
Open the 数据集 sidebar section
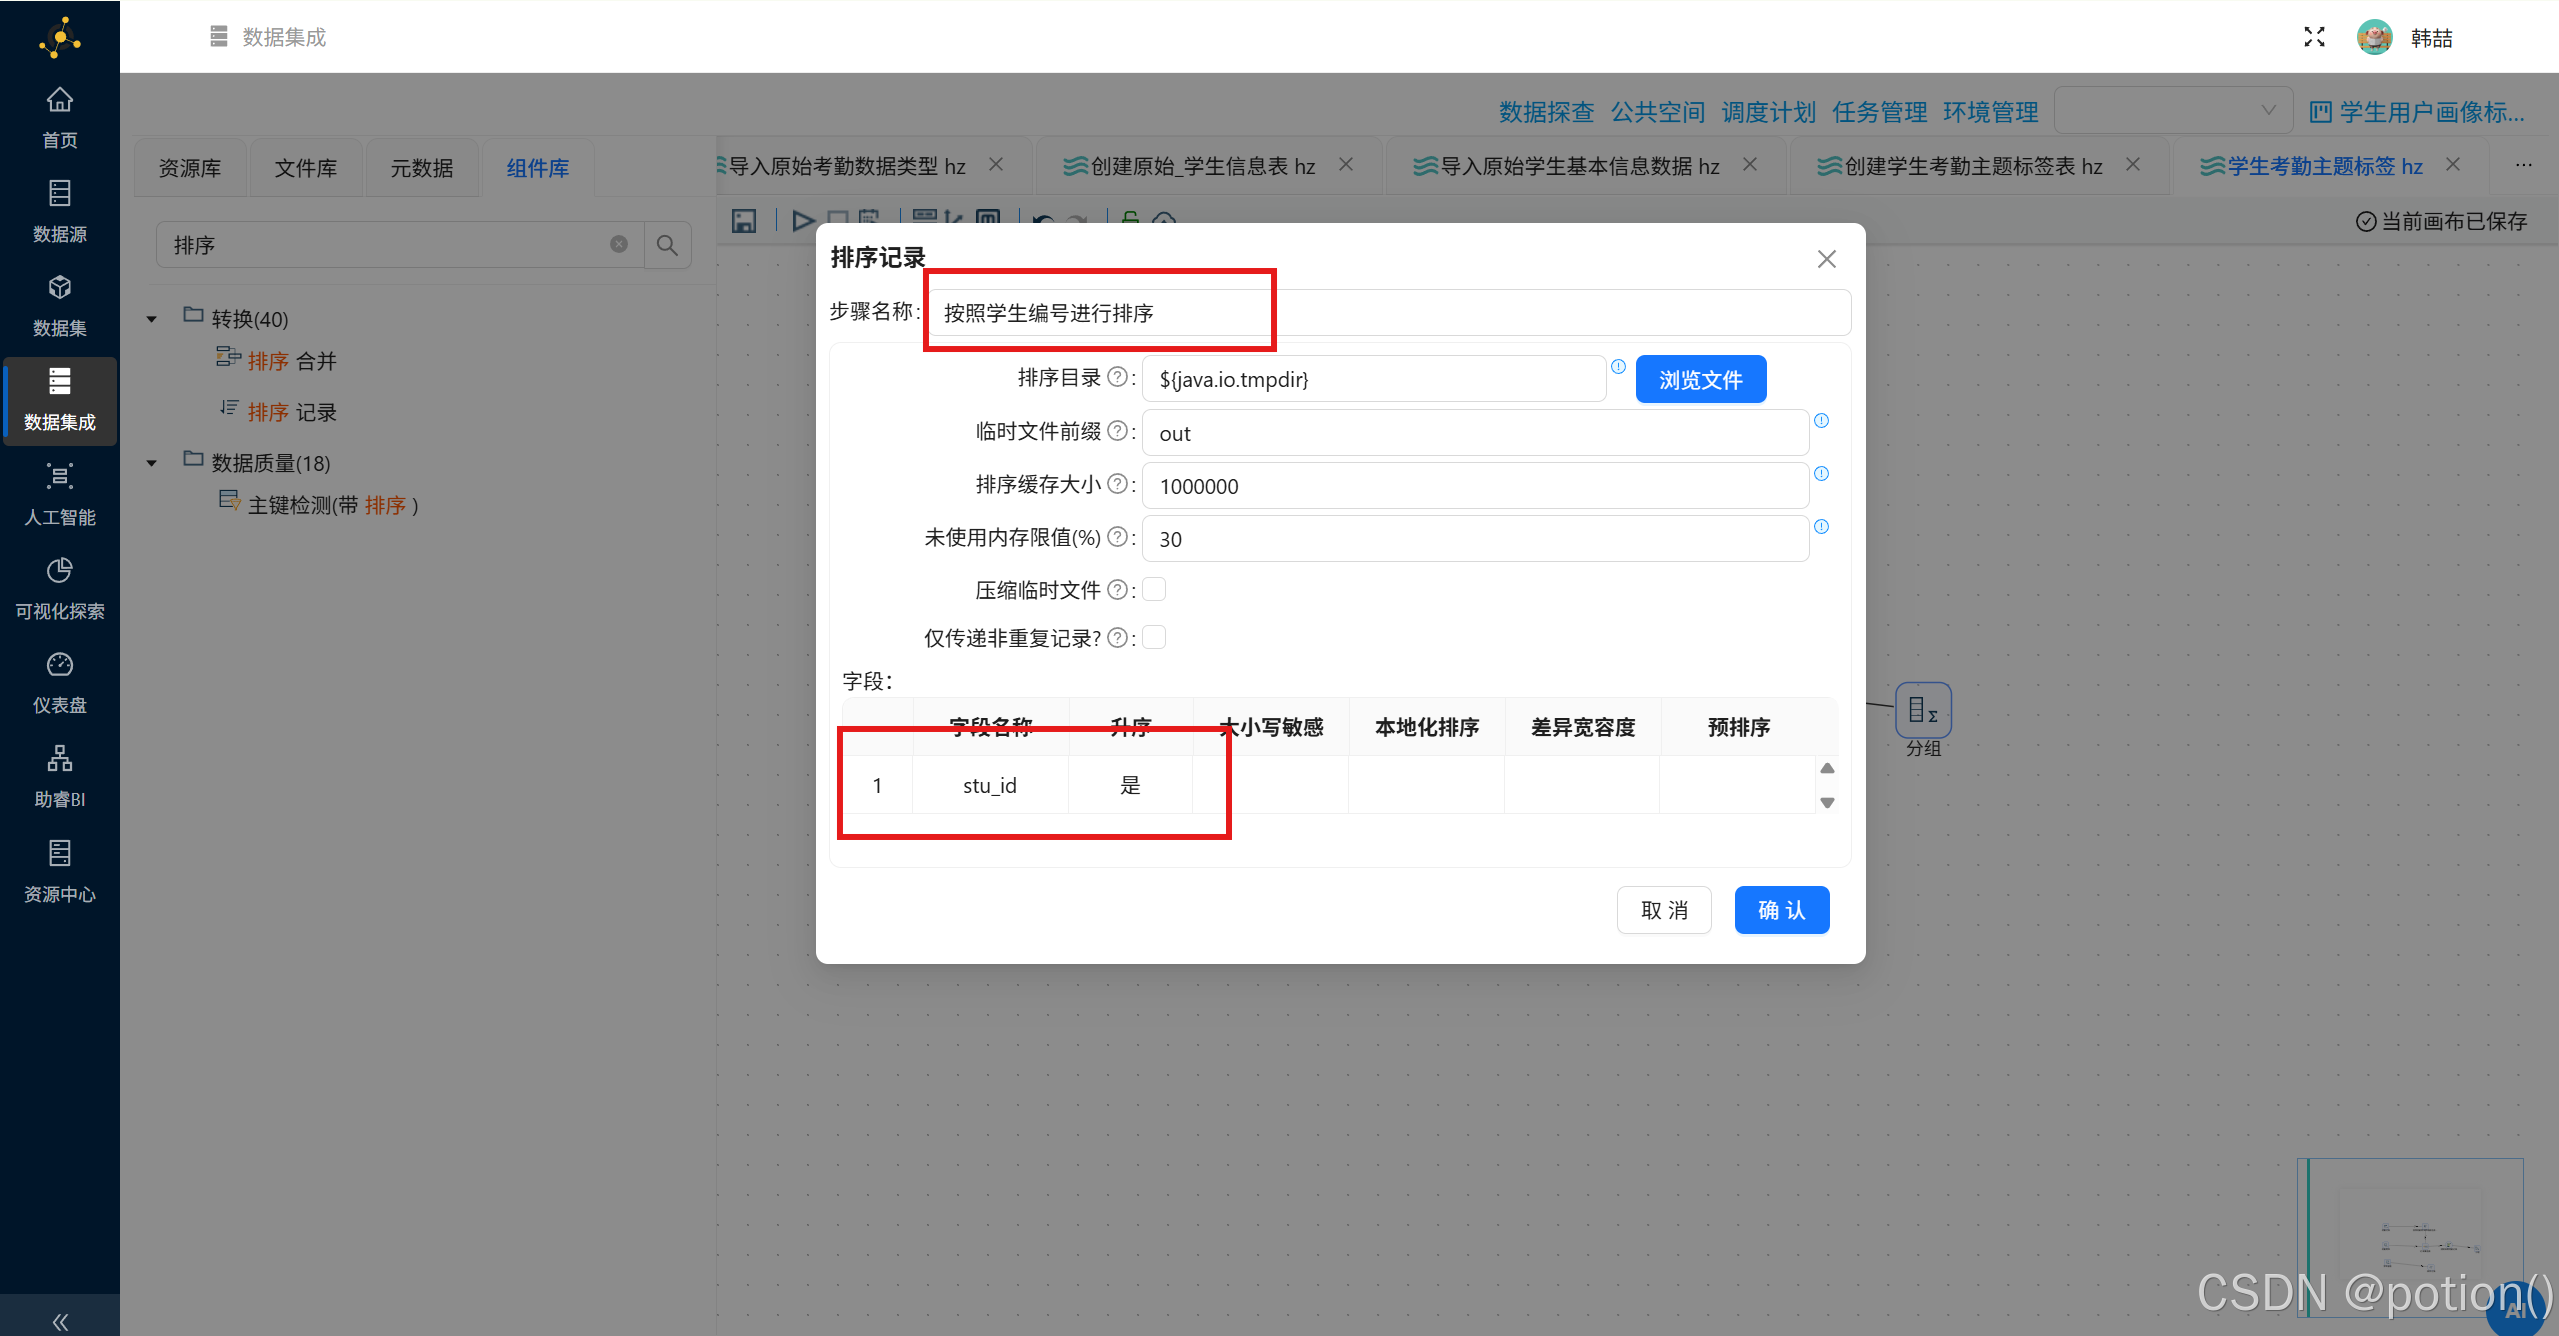pos(60,306)
